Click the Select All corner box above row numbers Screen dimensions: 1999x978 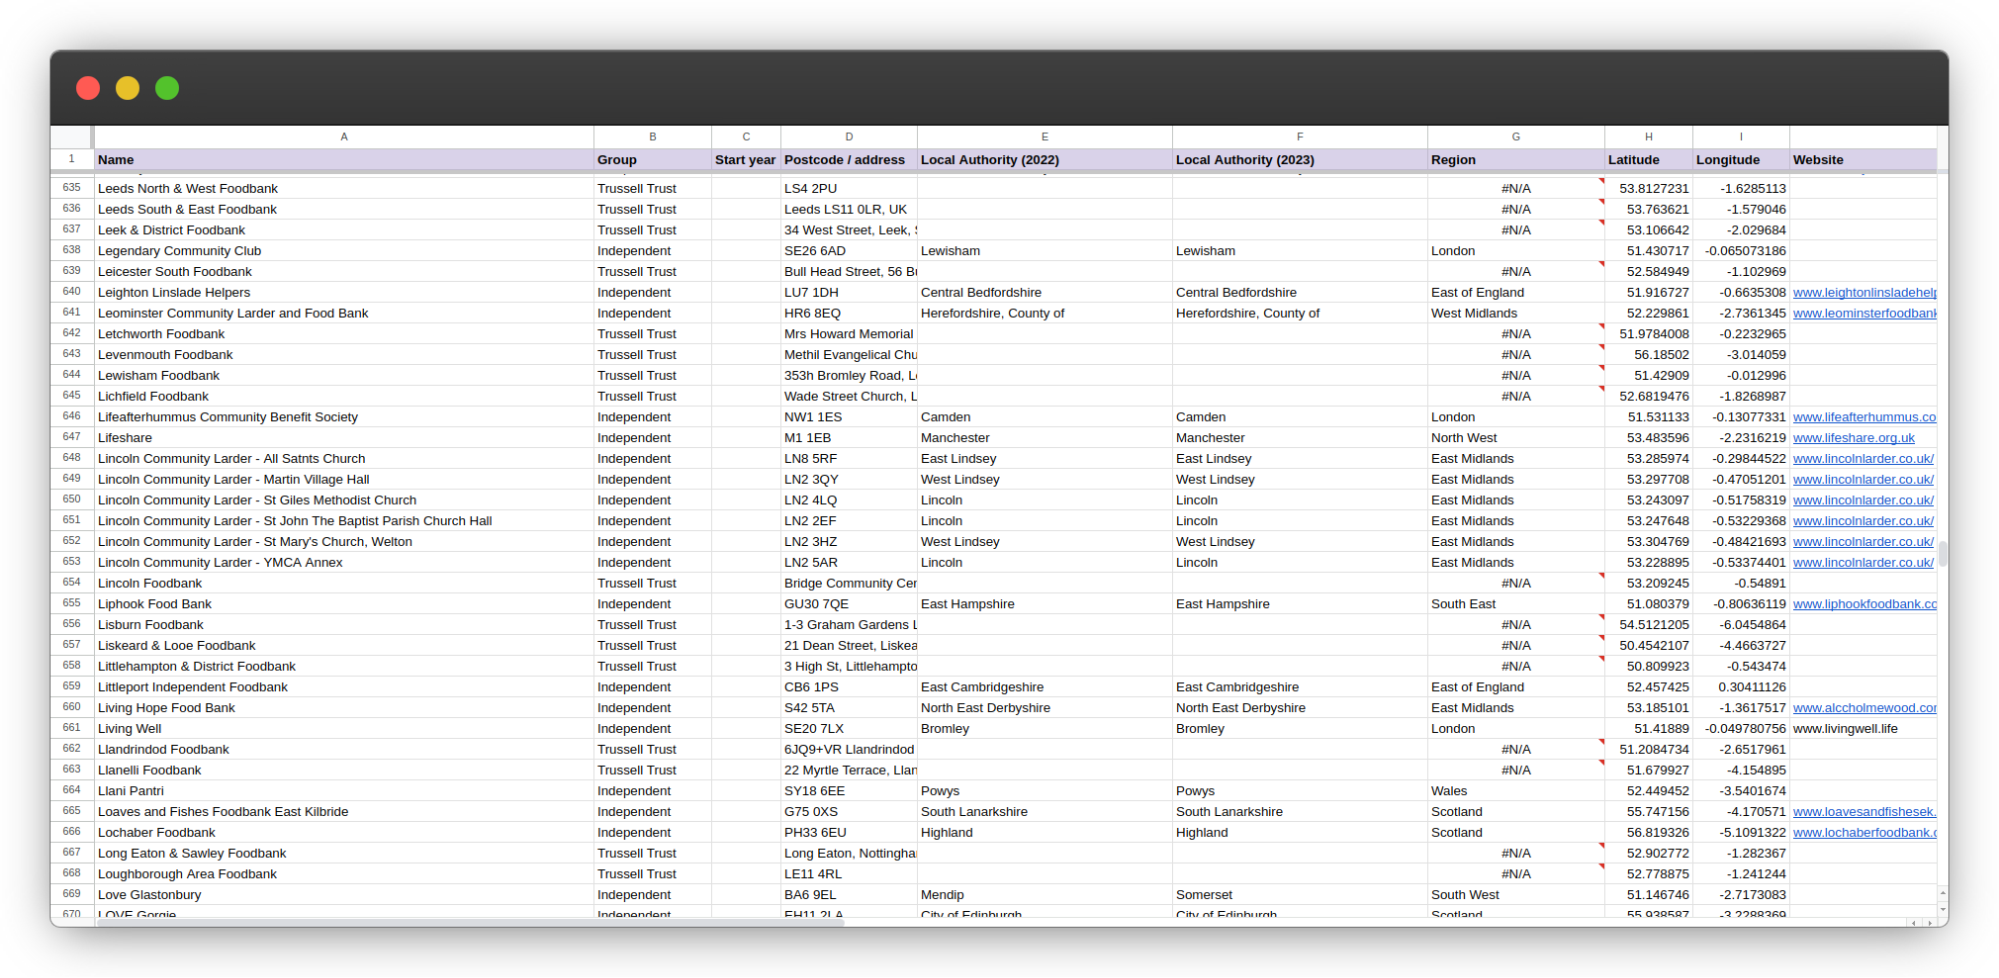71,136
